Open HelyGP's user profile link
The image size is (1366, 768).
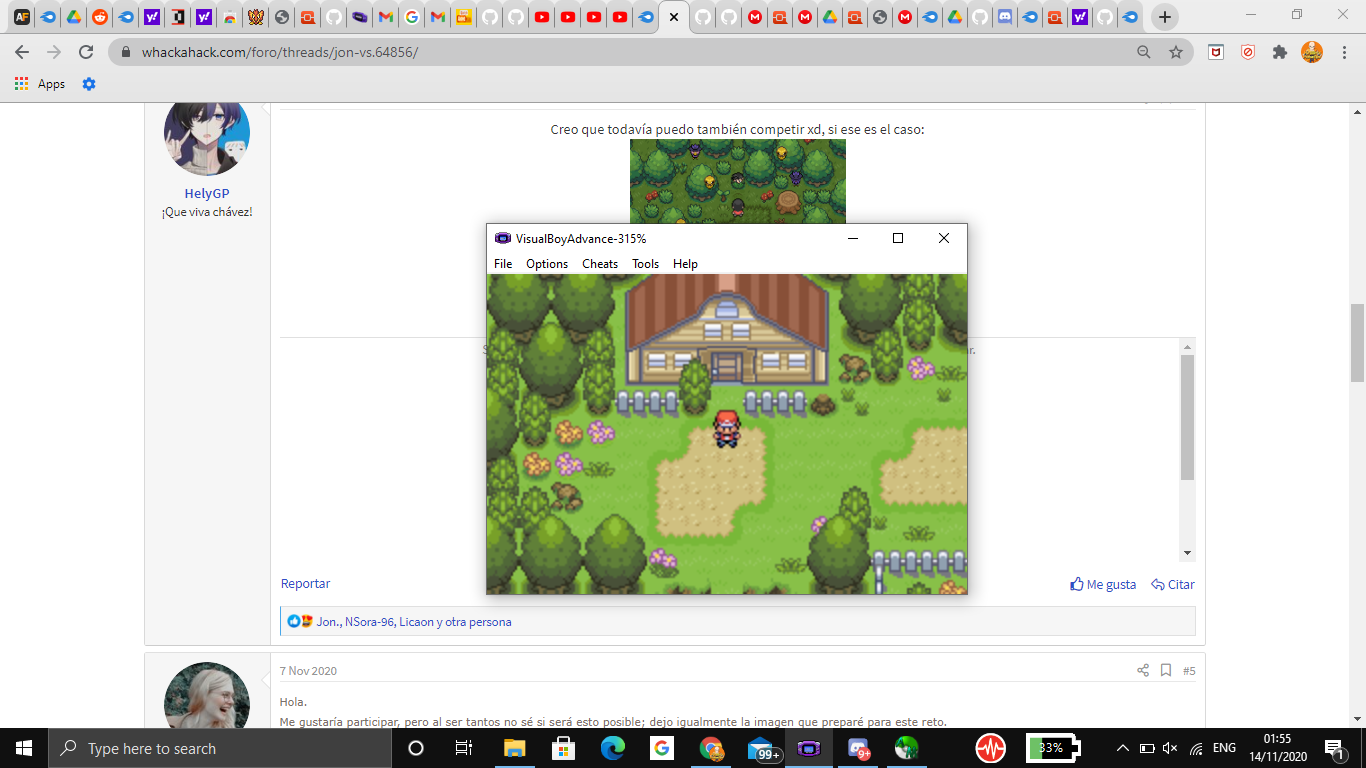point(207,194)
